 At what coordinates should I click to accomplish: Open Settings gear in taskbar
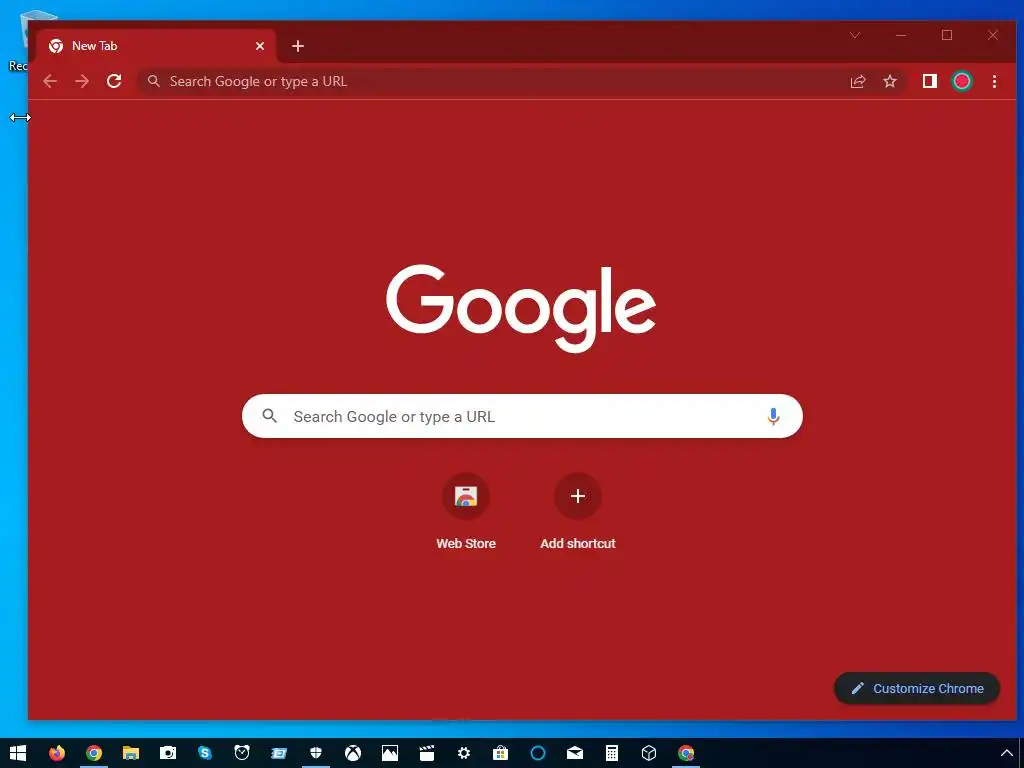(x=464, y=753)
